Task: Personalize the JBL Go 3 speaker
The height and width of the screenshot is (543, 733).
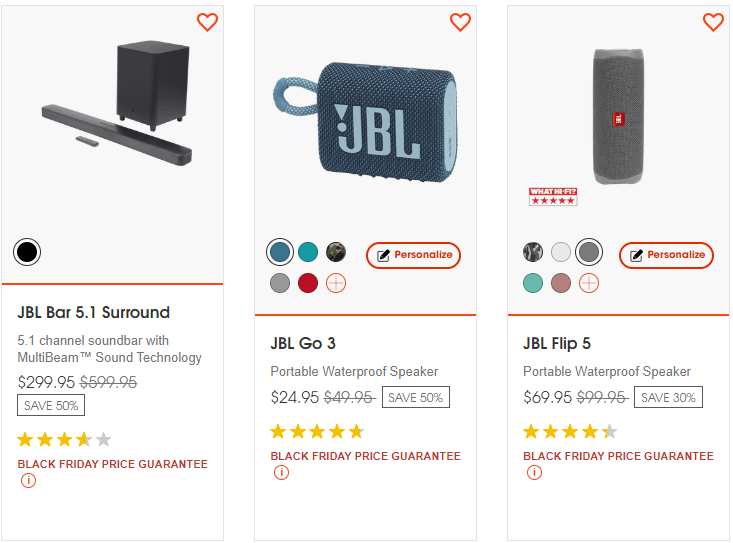Action: pos(413,255)
